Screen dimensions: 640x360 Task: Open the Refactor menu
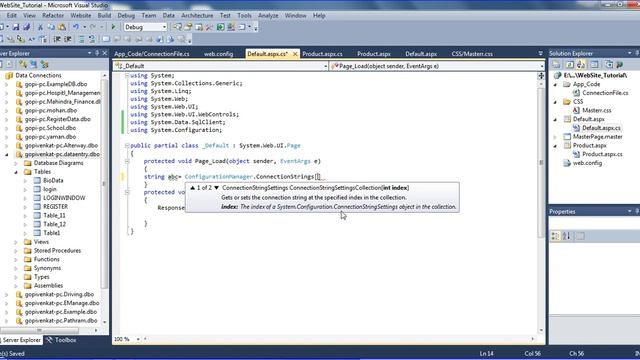pyautogui.click(x=53, y=16)
